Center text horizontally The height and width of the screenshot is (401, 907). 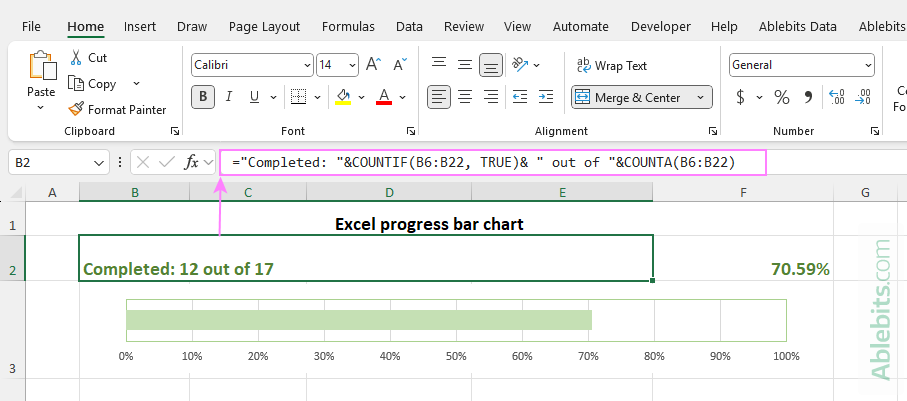(465, 97)
